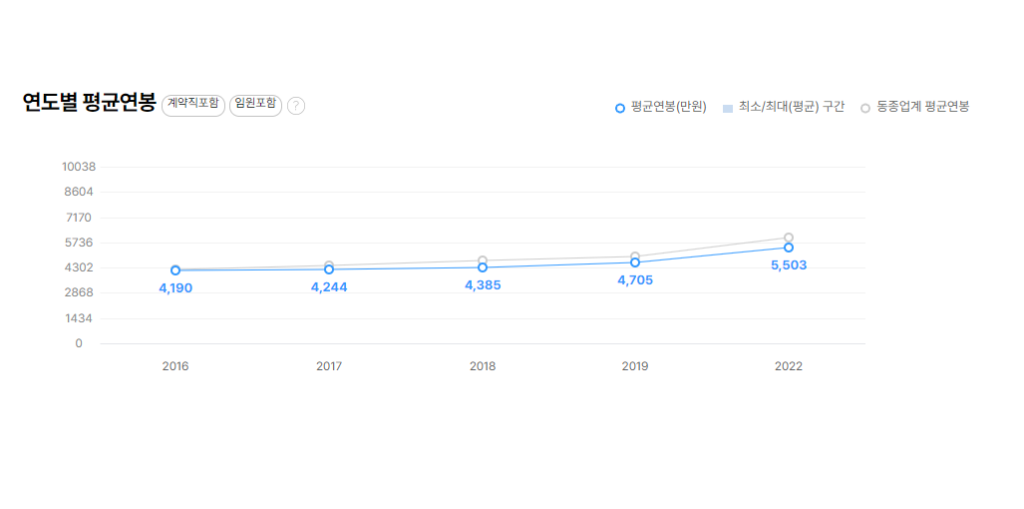Click the 5,503 salary value label
The width and height of the screenshot is (1024, 509).
788,266
